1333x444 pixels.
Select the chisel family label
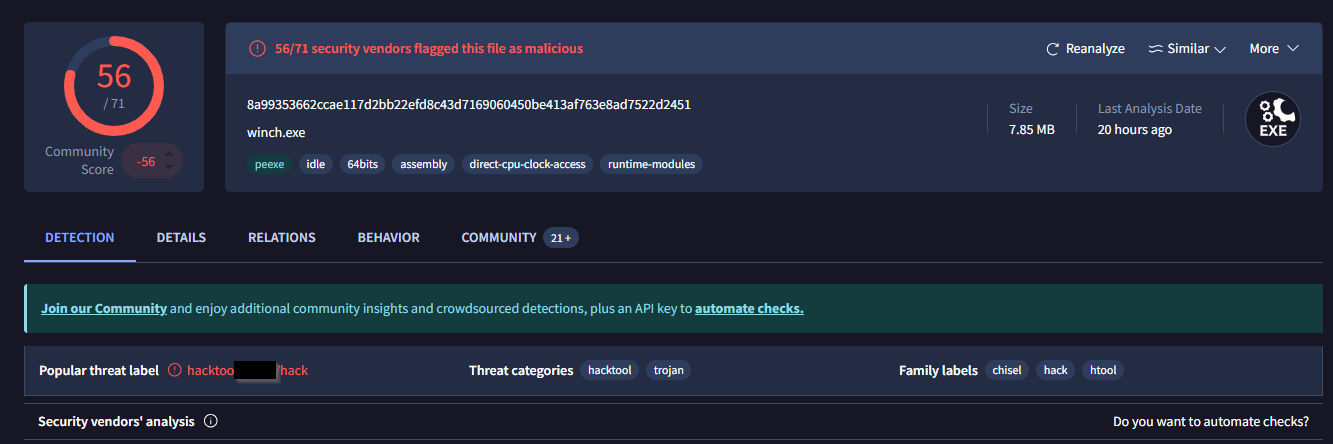(x=1006, y=370)
